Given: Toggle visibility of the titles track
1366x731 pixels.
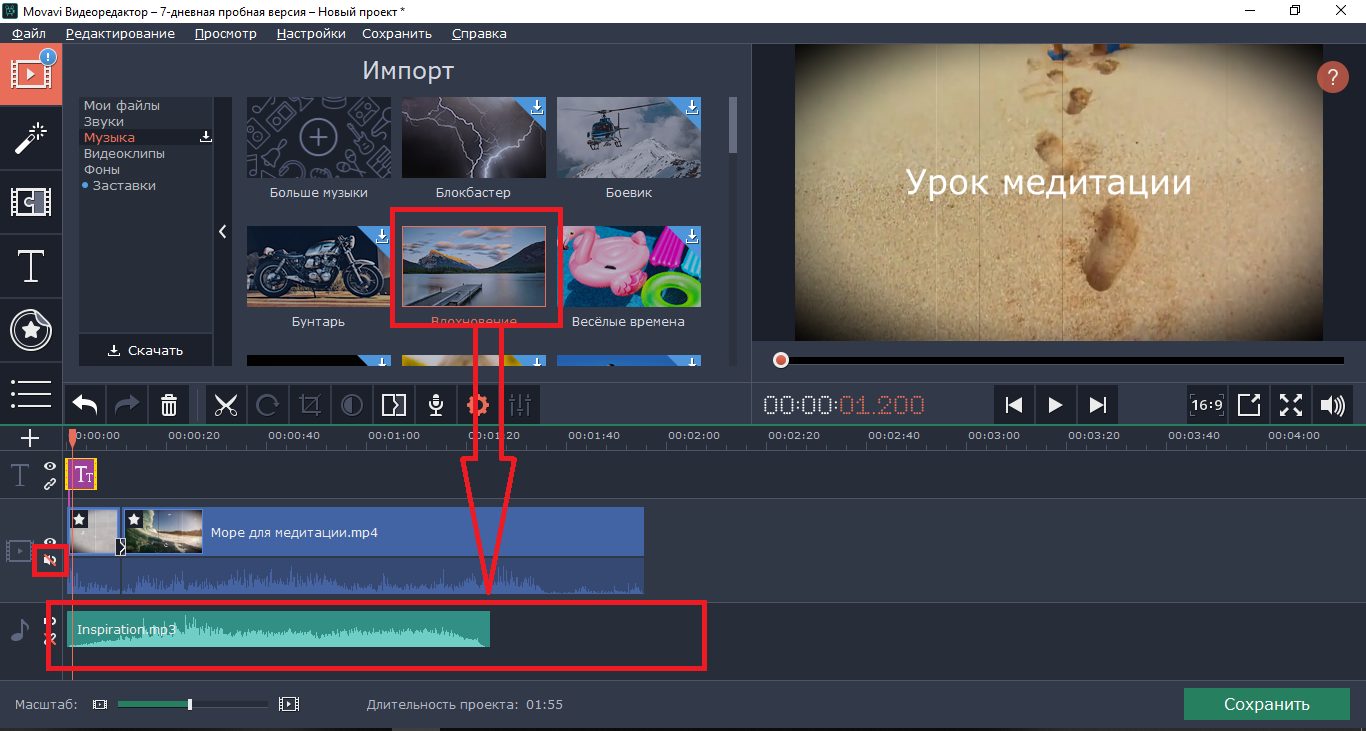Looking at the screenshot, I should click(50, 467).
